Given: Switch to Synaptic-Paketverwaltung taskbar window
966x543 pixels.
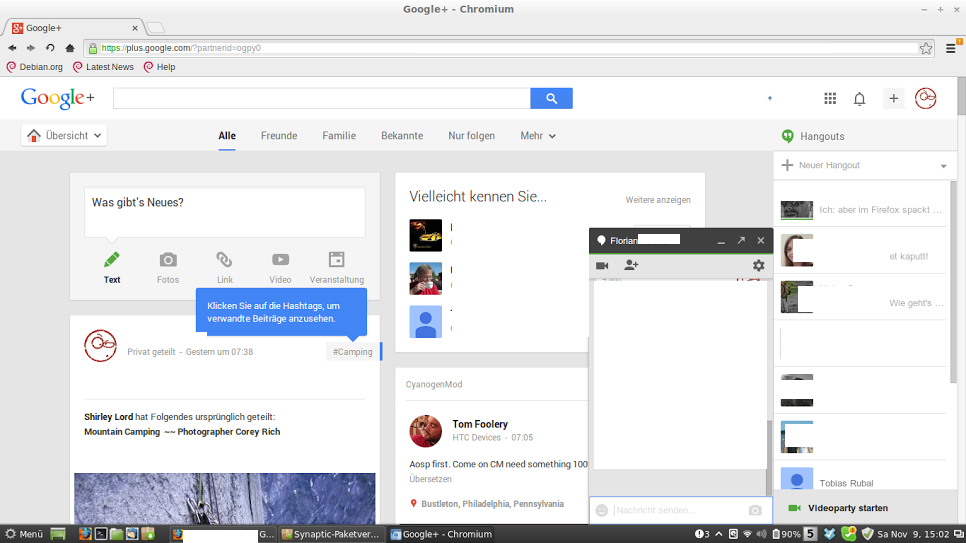Looking at the screenshot, I should click(x=330, y=534).
